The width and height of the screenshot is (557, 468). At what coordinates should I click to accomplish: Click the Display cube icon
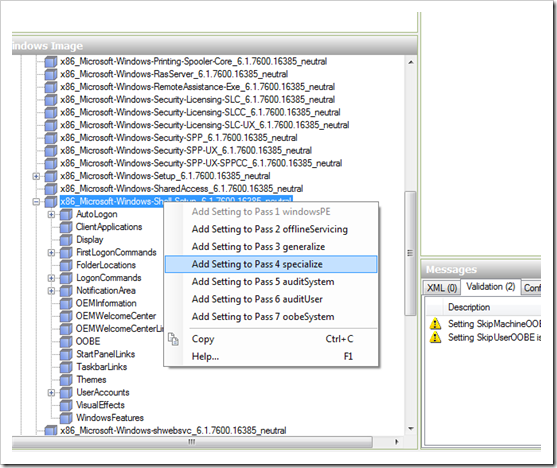tap(66, 240)
